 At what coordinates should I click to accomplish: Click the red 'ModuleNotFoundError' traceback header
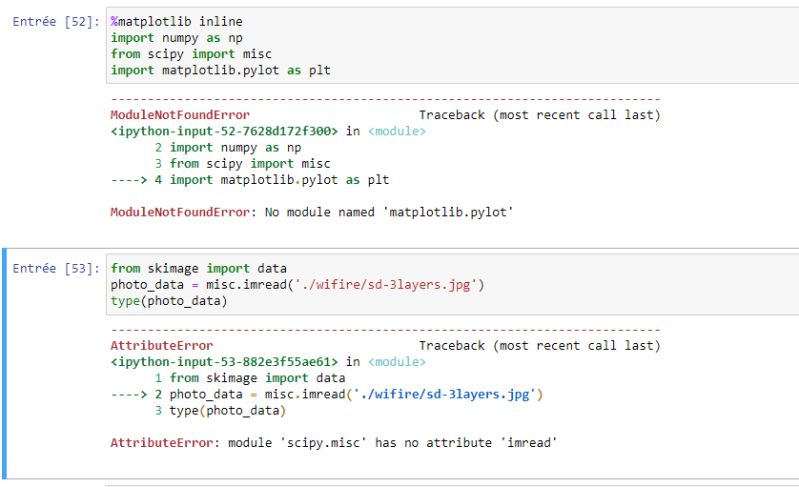180,115
